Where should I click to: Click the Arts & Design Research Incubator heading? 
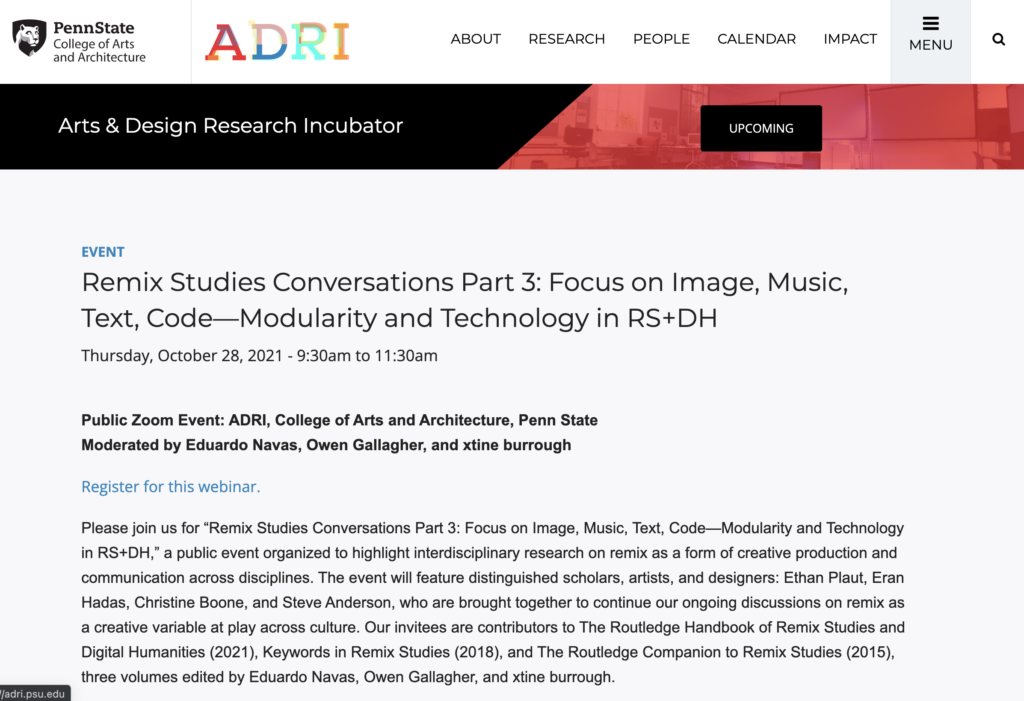pos(231,125)
